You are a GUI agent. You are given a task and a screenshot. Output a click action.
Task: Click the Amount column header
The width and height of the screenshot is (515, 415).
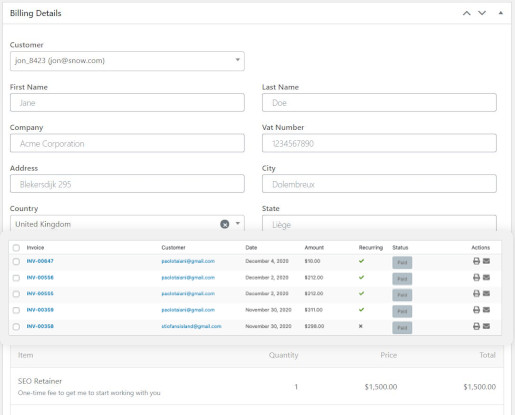(314, 247)
